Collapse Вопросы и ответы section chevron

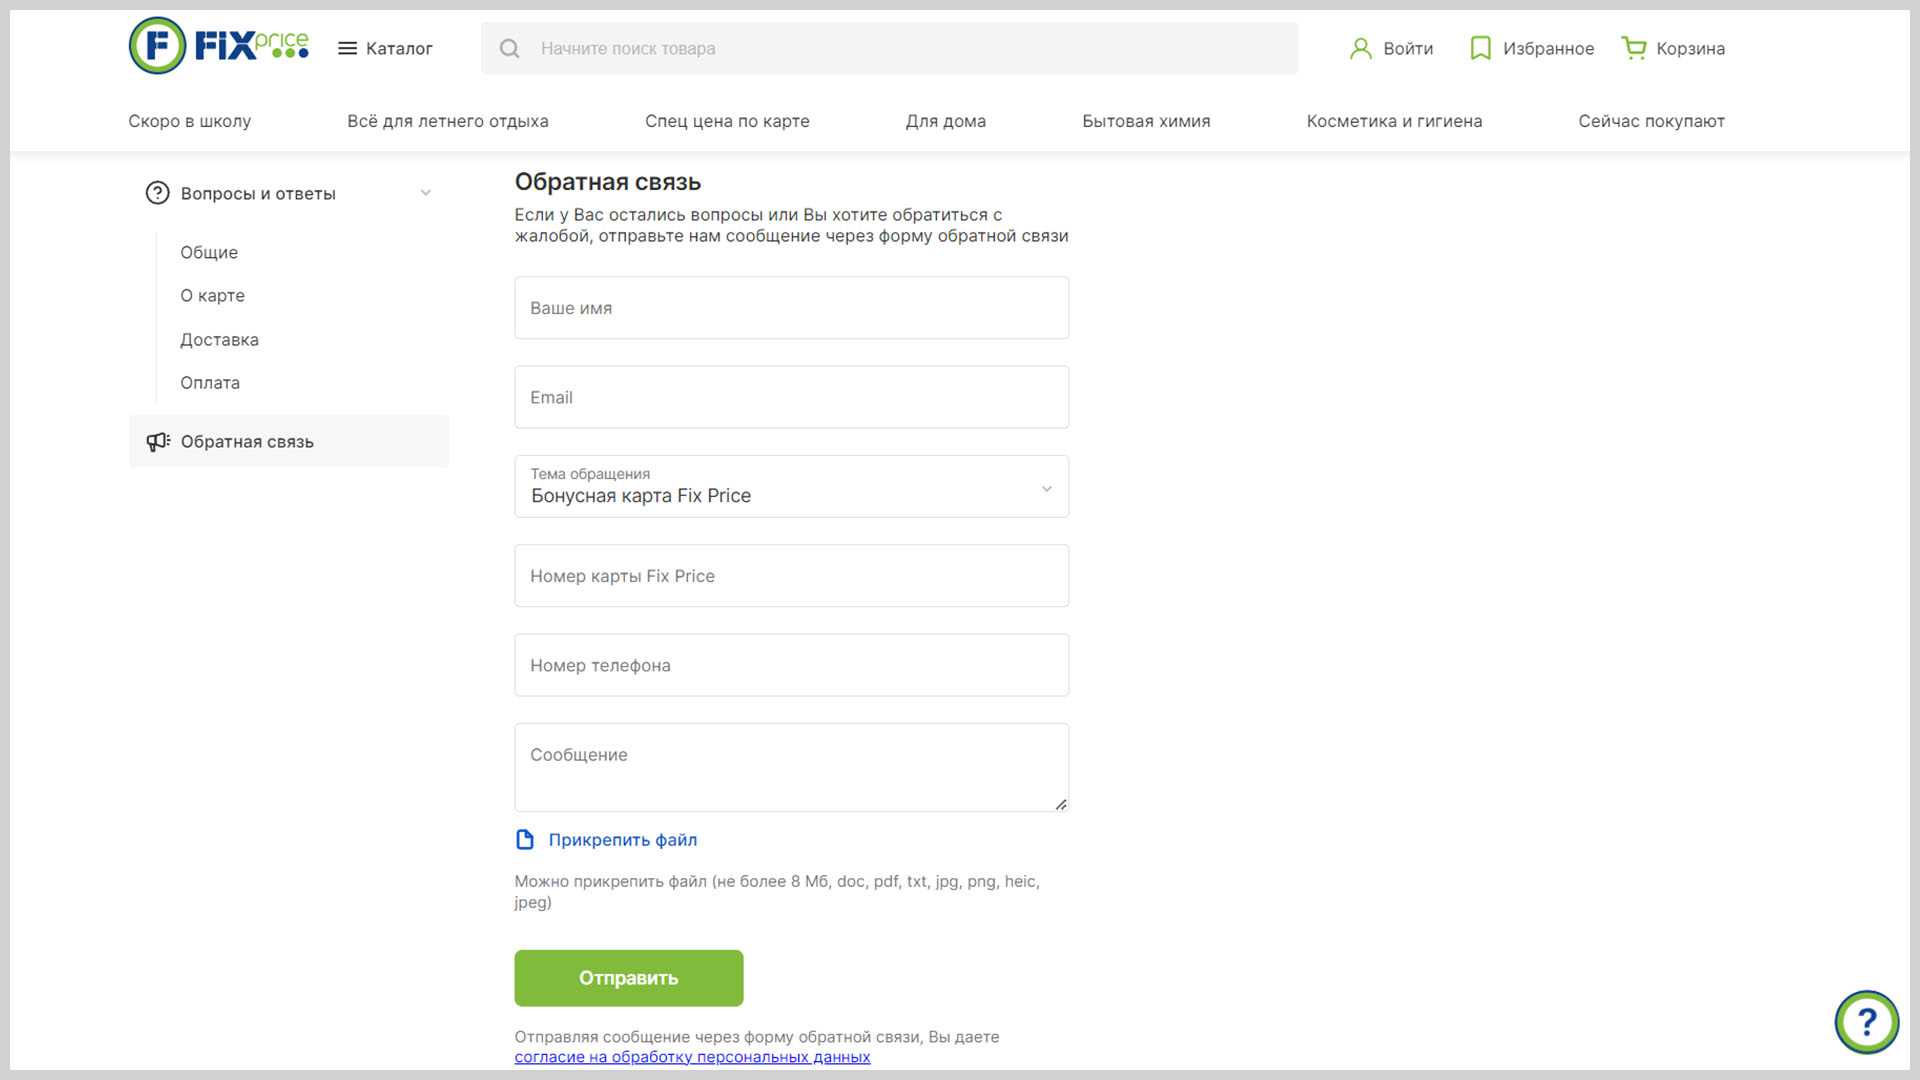click(x=426, y=193)
